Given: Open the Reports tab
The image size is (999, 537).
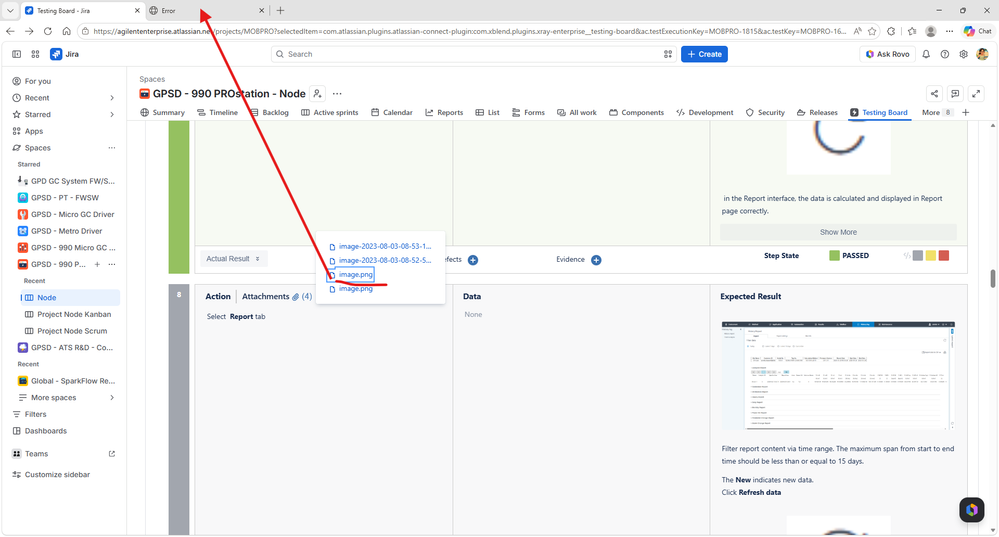Looking at the screenshot, I should [x=444, y=113].
